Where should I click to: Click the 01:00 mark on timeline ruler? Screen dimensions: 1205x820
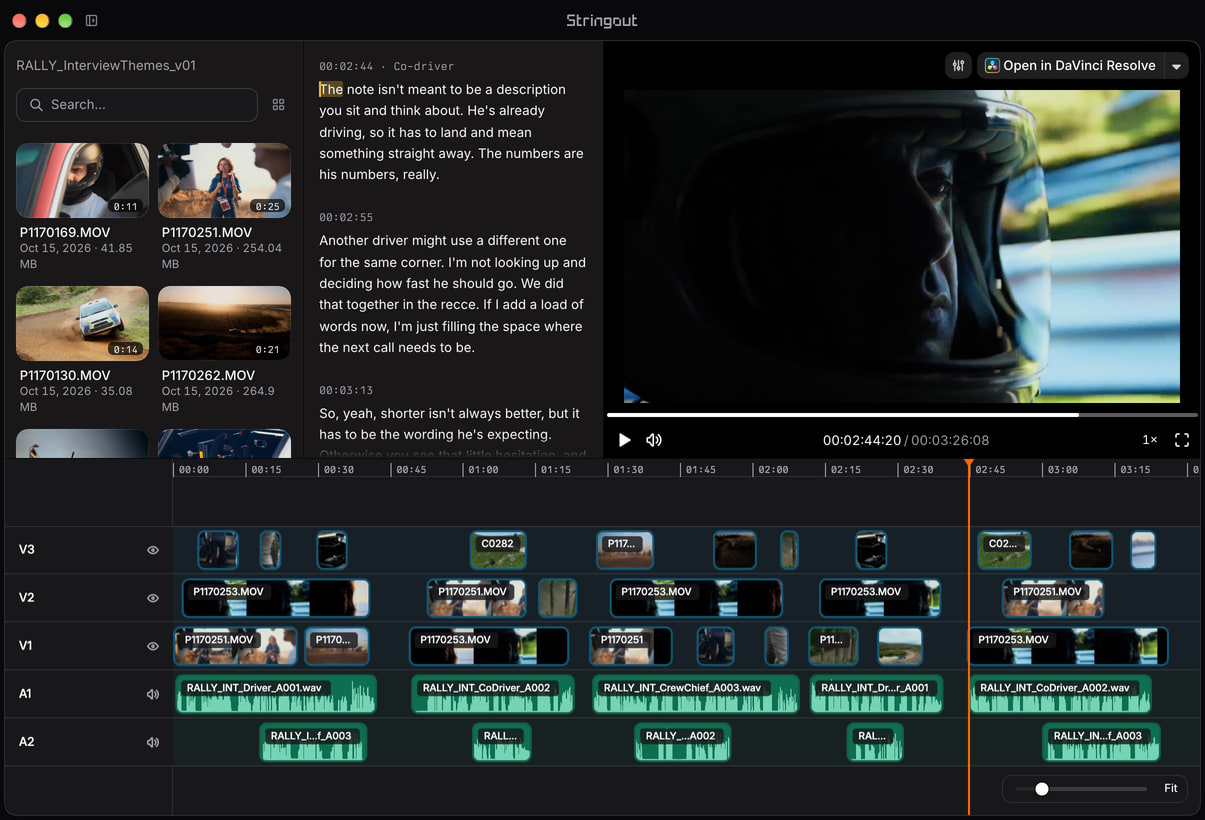[484, 469]
